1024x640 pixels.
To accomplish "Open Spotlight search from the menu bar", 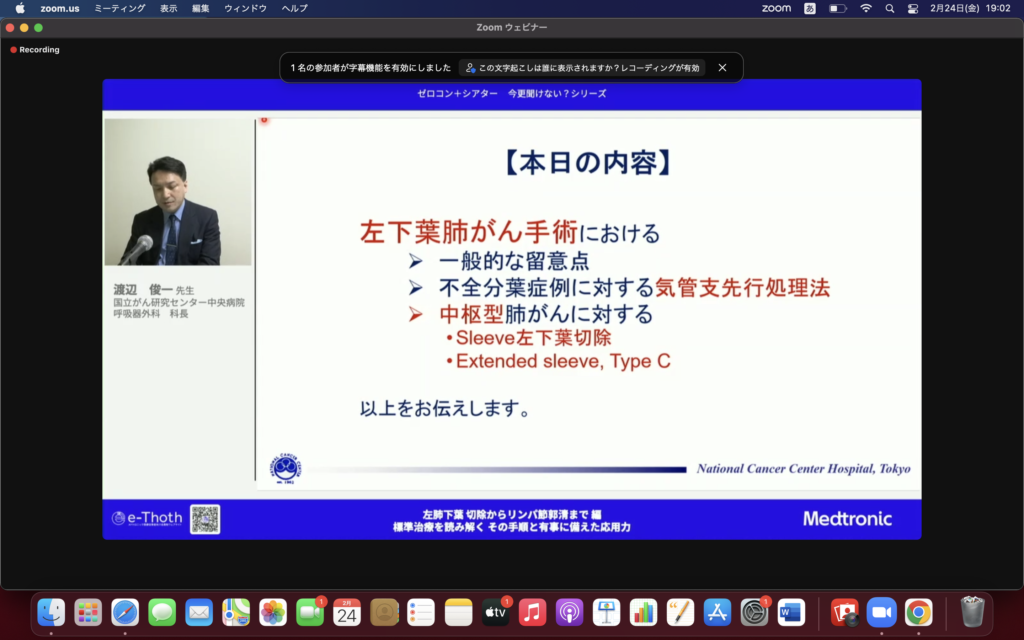I will pos(888,11).
